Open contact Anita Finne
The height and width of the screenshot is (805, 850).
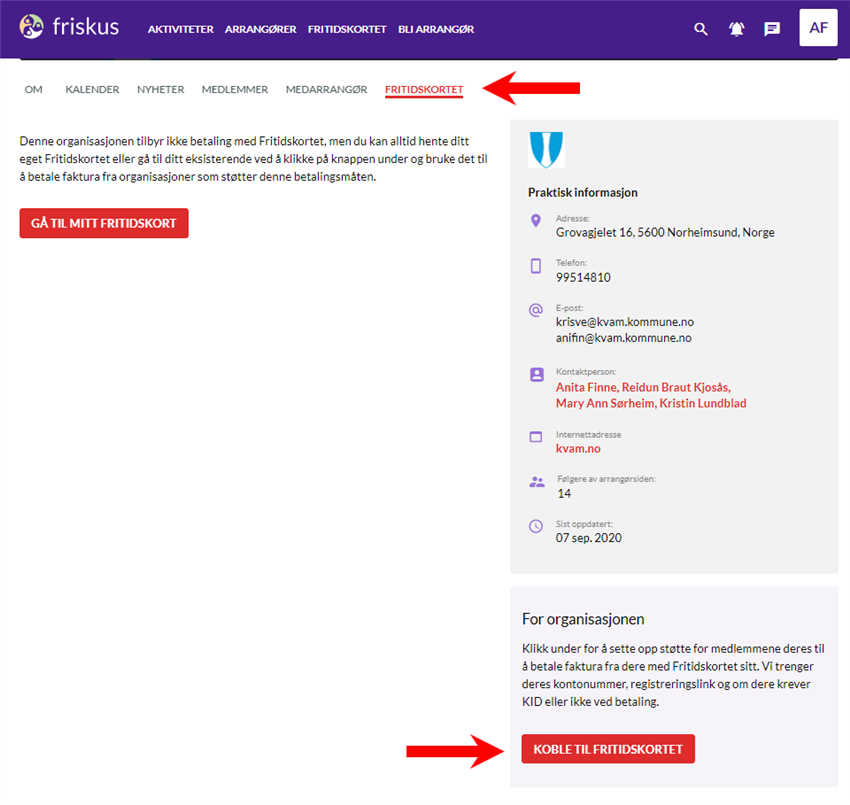click(587, 388)
